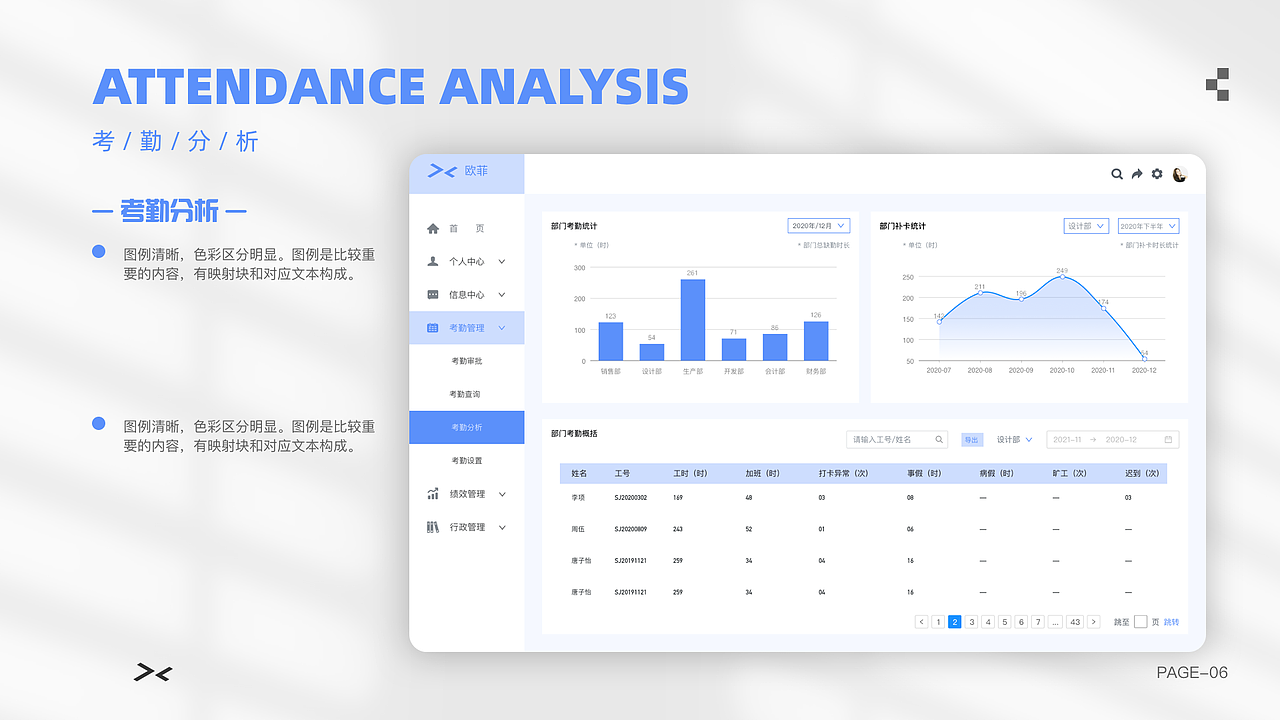Select the 考勤分析 submenu item

(x=466, y=427)
